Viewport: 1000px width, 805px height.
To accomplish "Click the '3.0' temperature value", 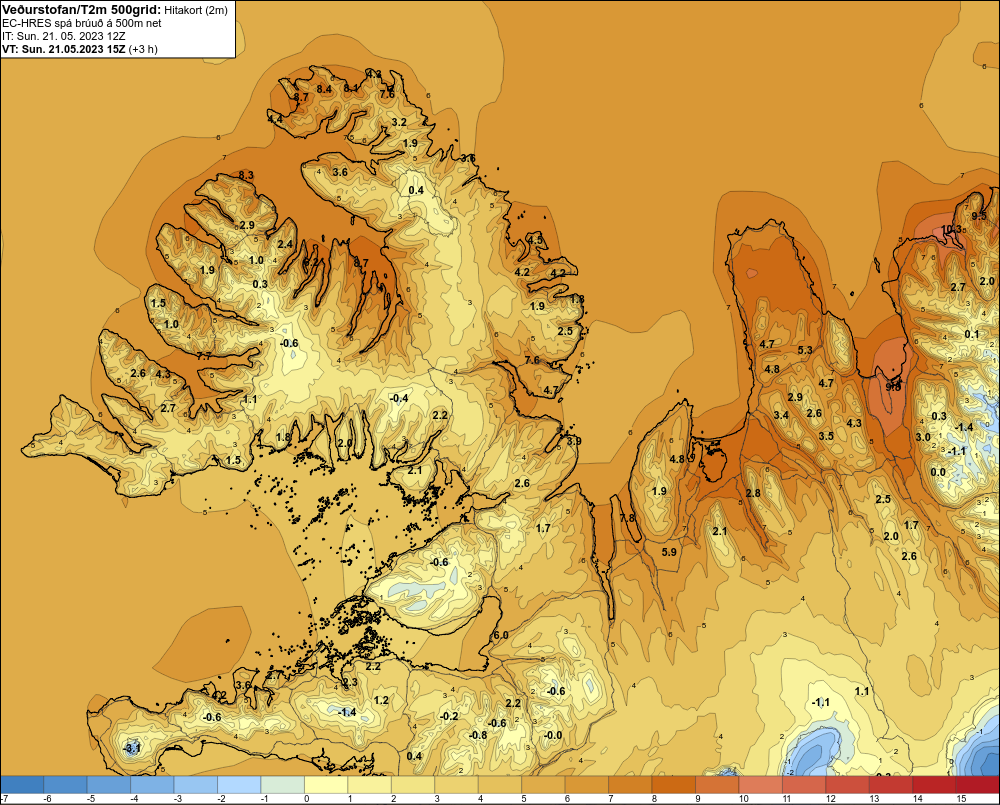I will point(923,437).
